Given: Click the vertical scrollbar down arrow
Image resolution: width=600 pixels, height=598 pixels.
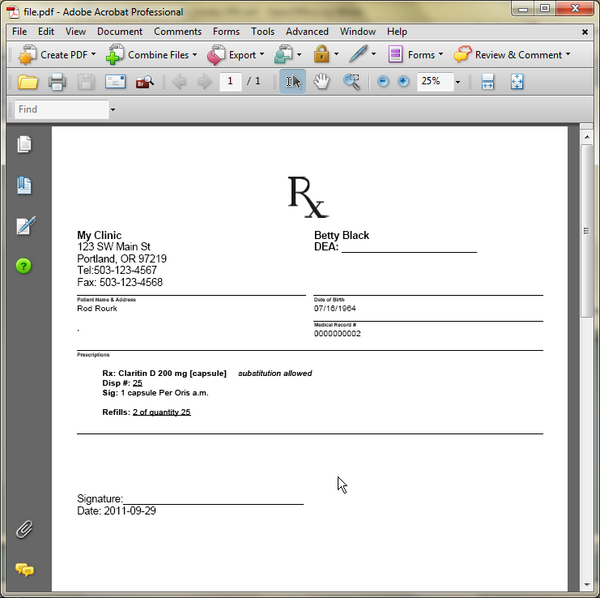Looking at the screenshot, I should point(587,584).
